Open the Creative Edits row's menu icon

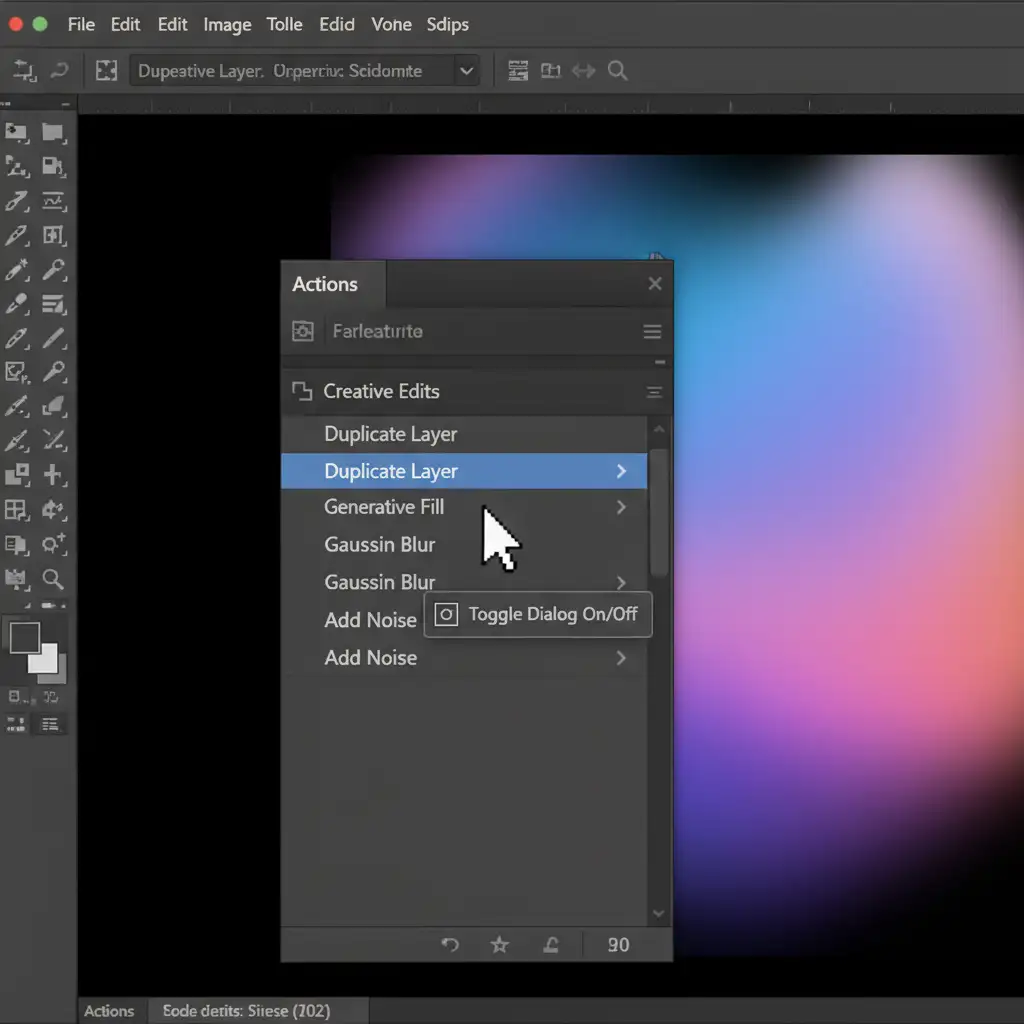654,393
